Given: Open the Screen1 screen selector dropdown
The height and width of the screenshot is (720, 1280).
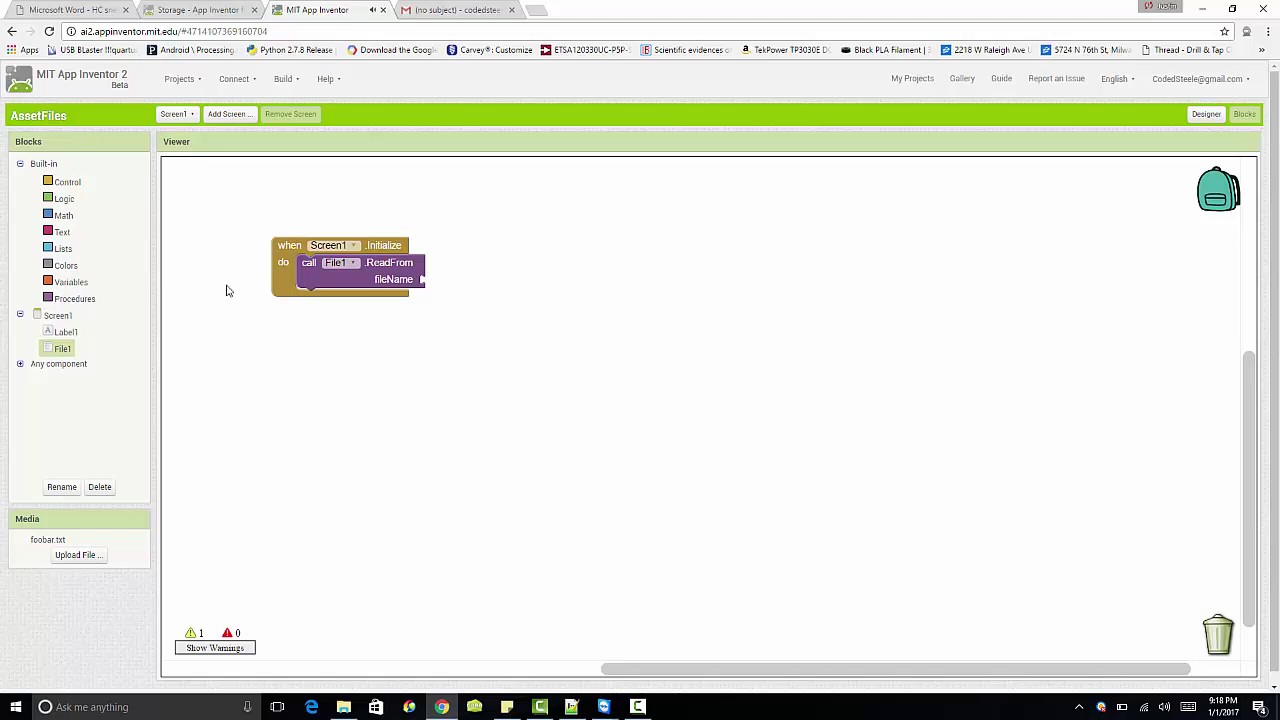Looking at the screenshot, I should [177, 114].
